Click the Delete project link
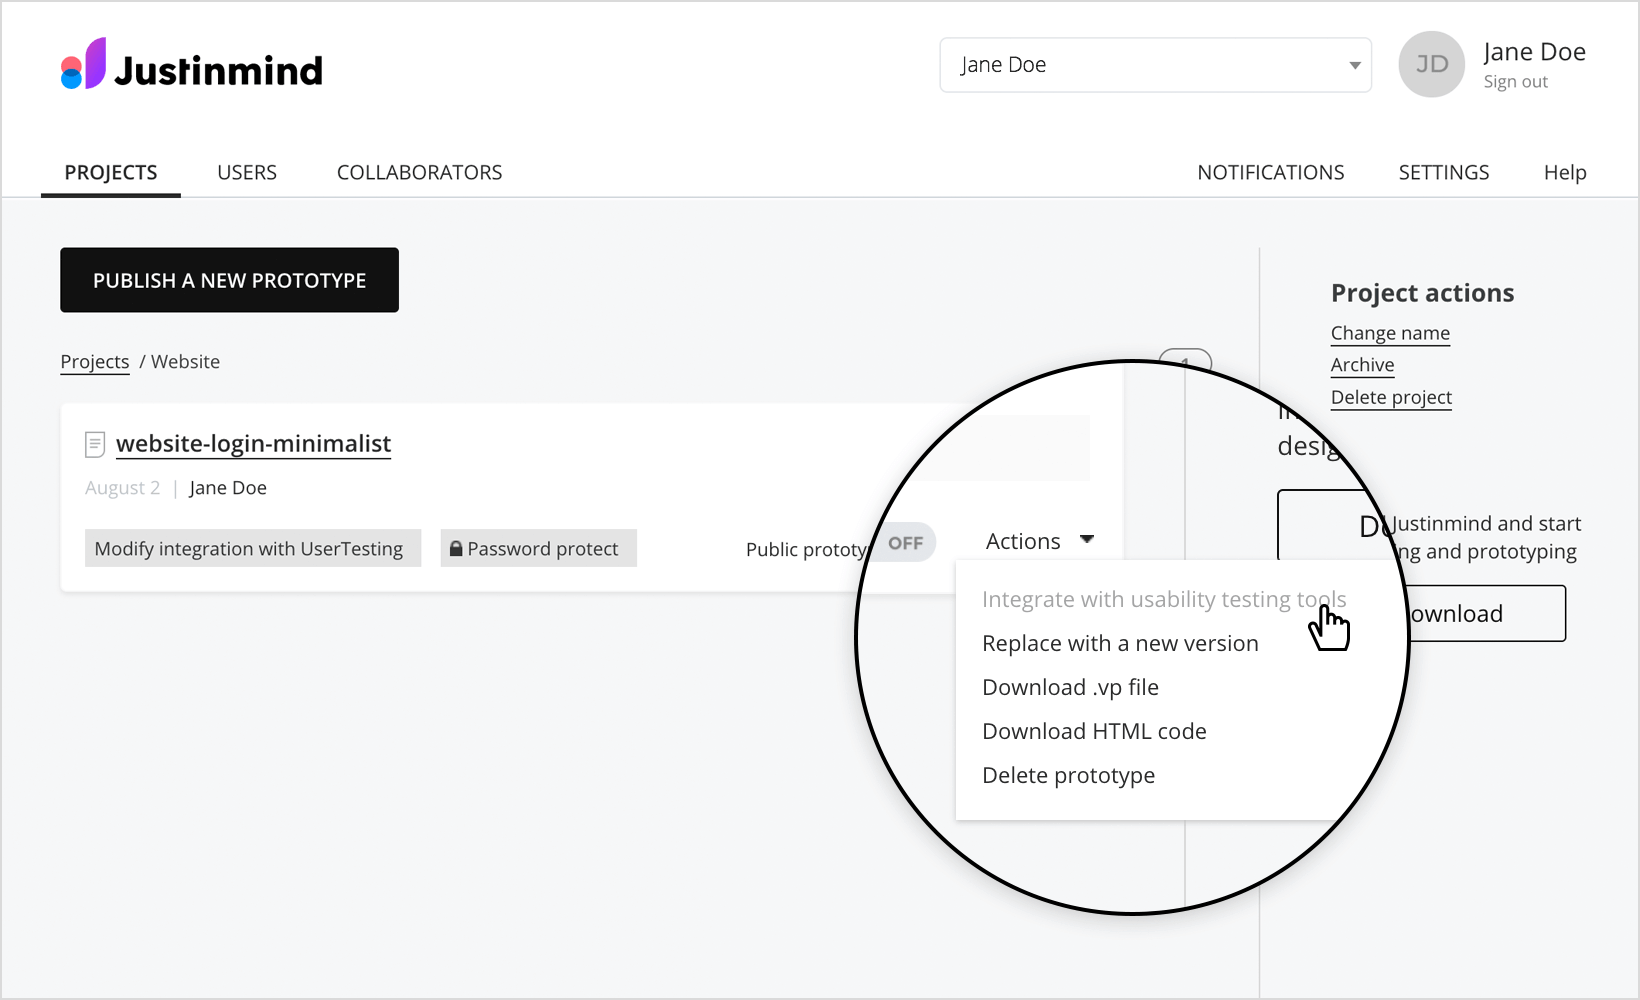 coord(1391,397)
